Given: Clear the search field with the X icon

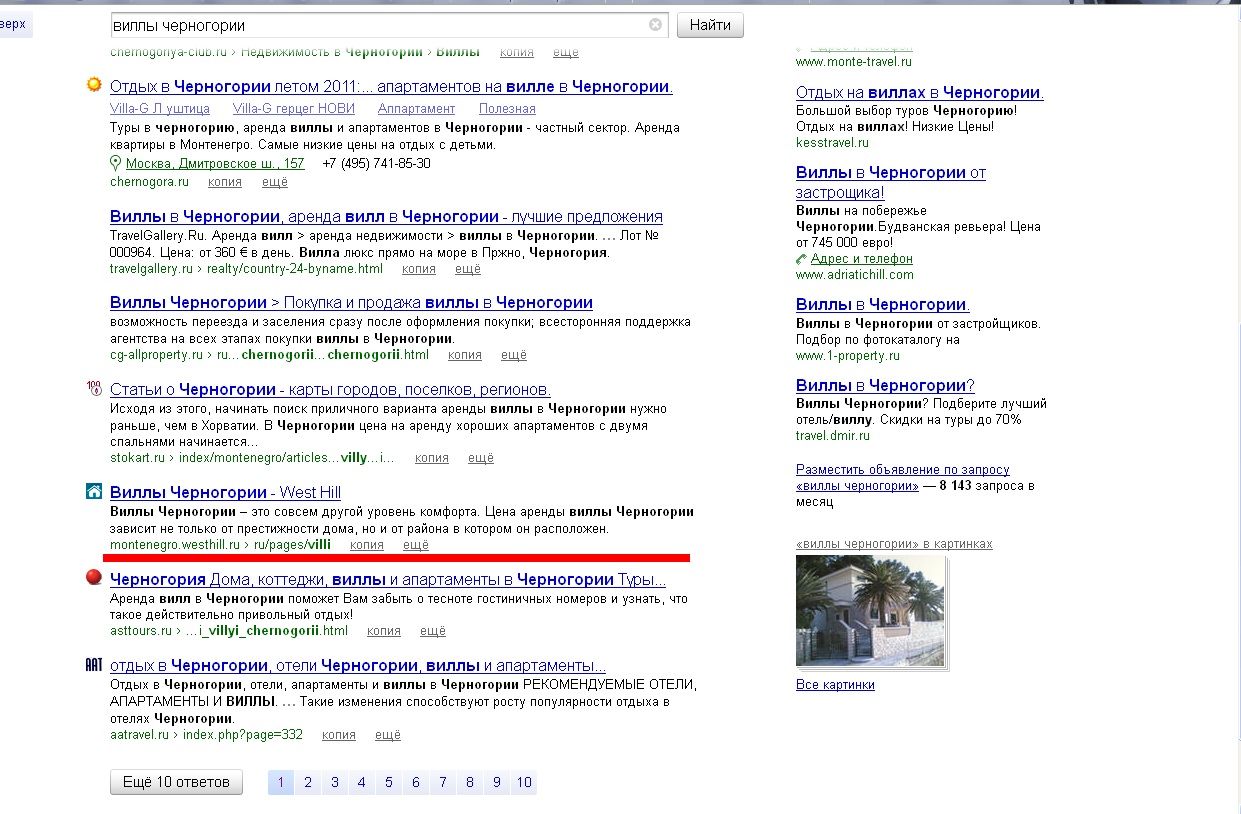Looking at the screenshot, I should click(655, 25).
